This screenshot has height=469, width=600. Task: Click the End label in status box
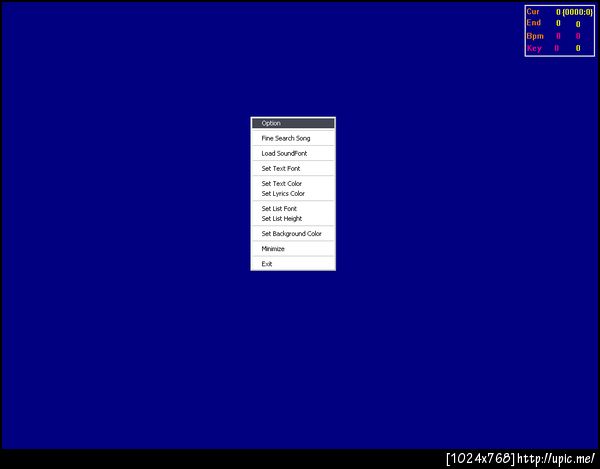(x=533, y=23)
